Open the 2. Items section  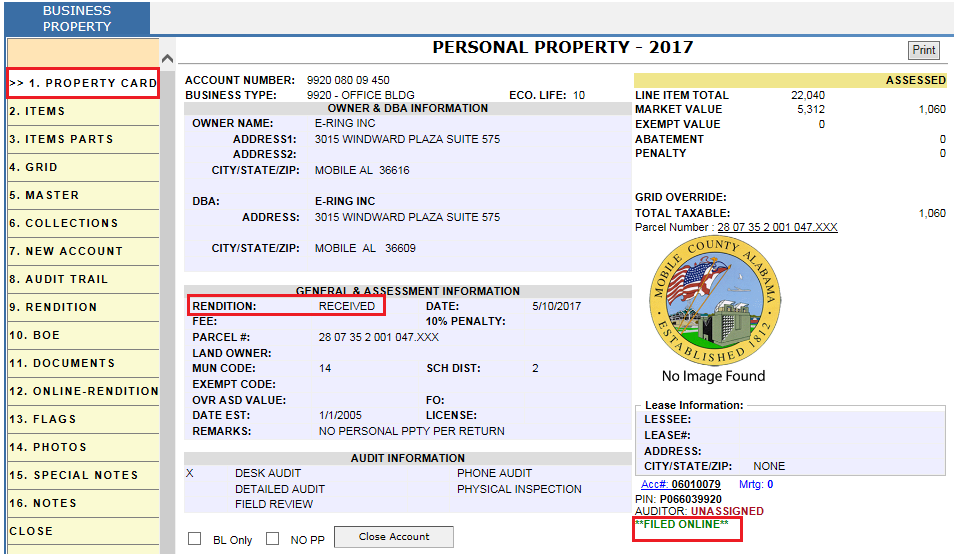[x=83, y=111]
